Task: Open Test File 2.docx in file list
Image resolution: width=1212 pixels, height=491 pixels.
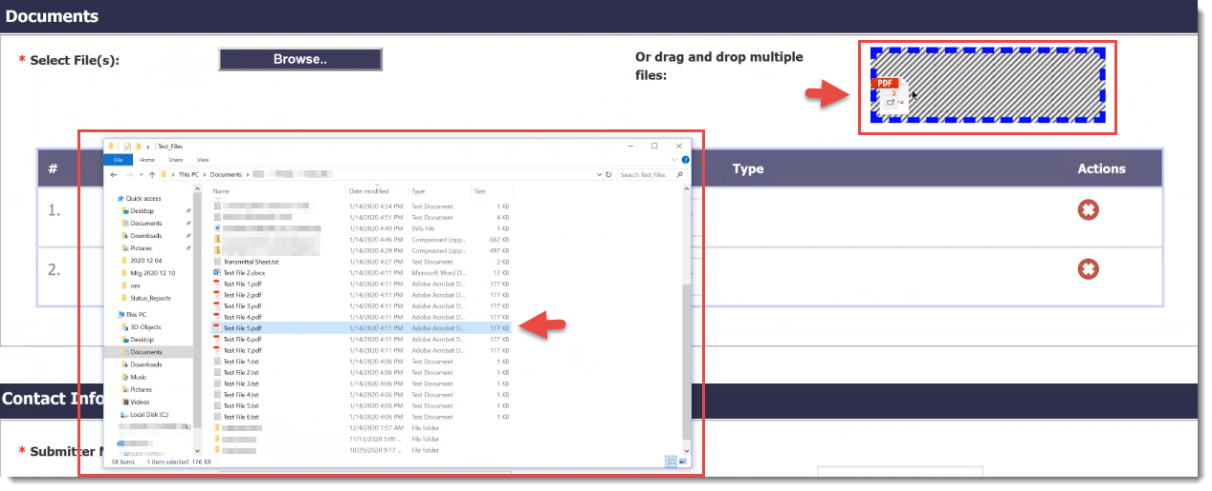Action: [243, 272]
